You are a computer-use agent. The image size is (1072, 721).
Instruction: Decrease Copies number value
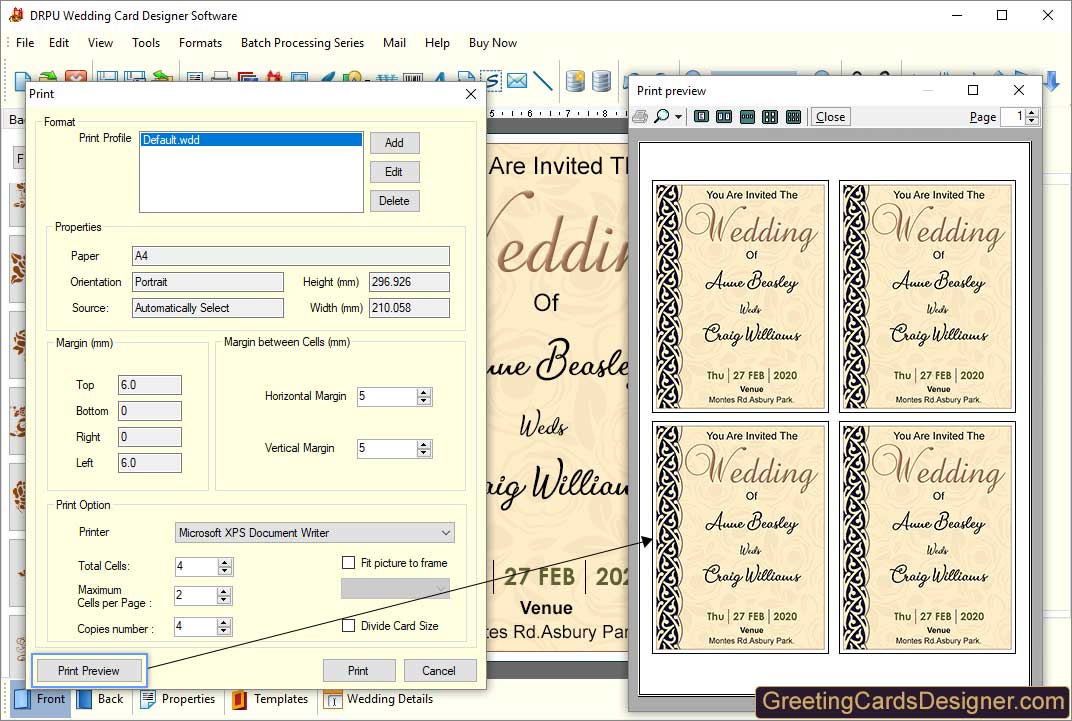[x=224, y=631]
